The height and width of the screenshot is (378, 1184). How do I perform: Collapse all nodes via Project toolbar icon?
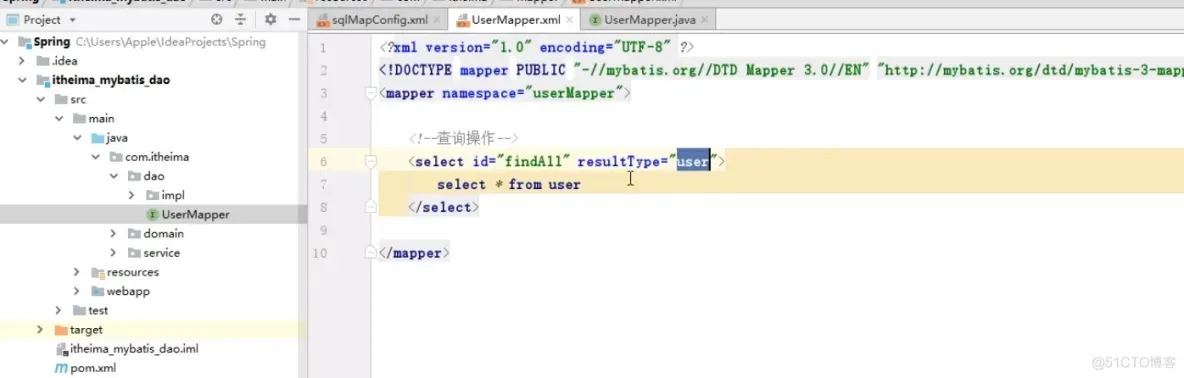pyautogui.click(x=241, y=20)
